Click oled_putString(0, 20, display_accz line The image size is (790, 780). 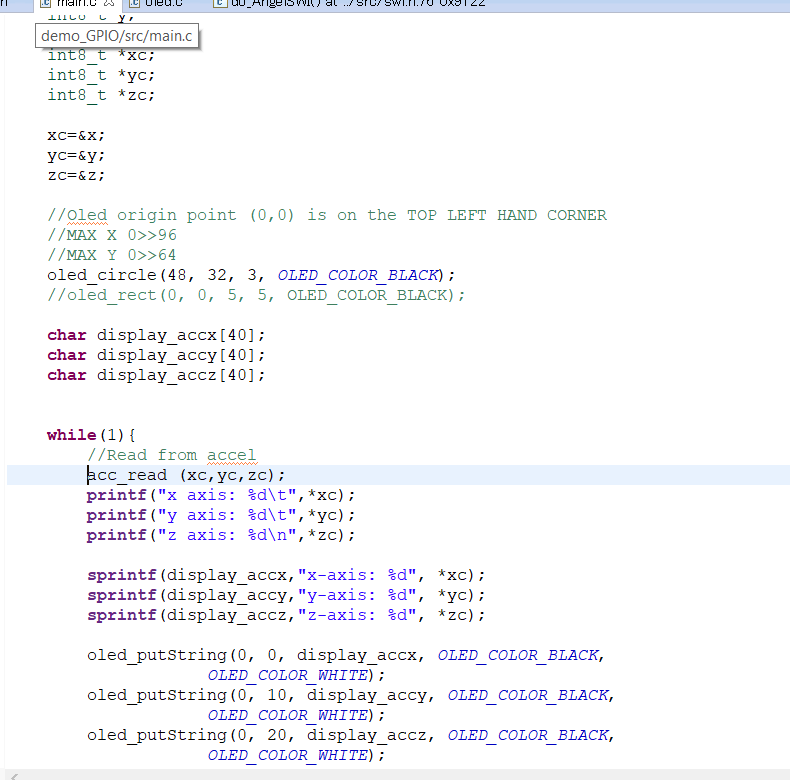[x=351, y=735]
